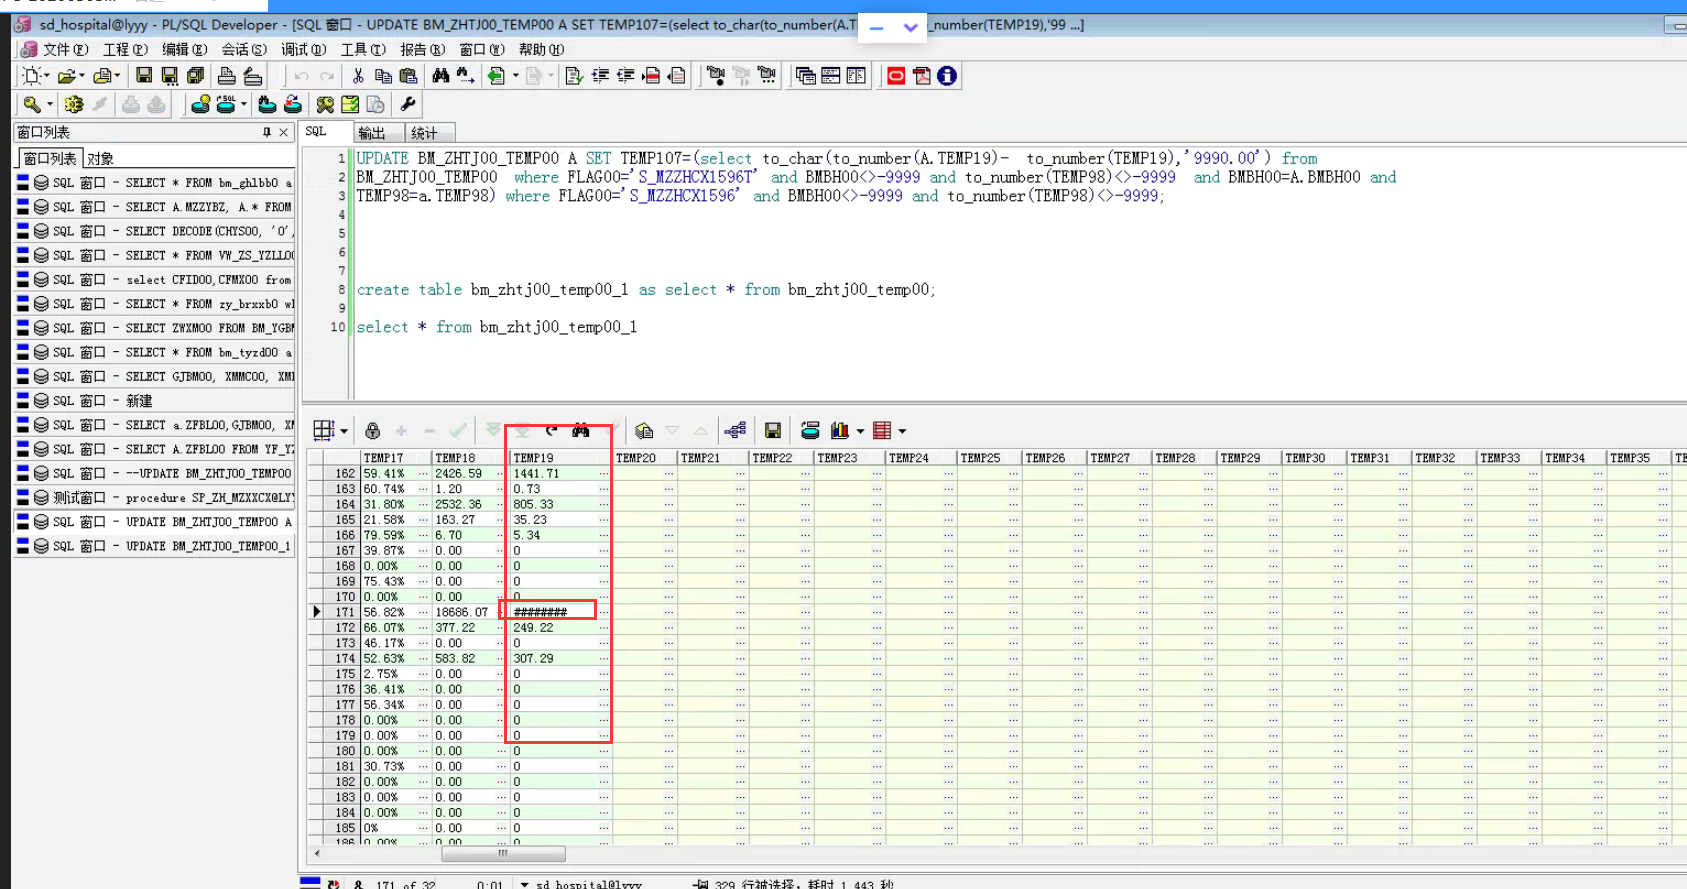Open the chart icon dropdown arrow
The height and width of the screenshot is (889, 1687).
(860, 432)
